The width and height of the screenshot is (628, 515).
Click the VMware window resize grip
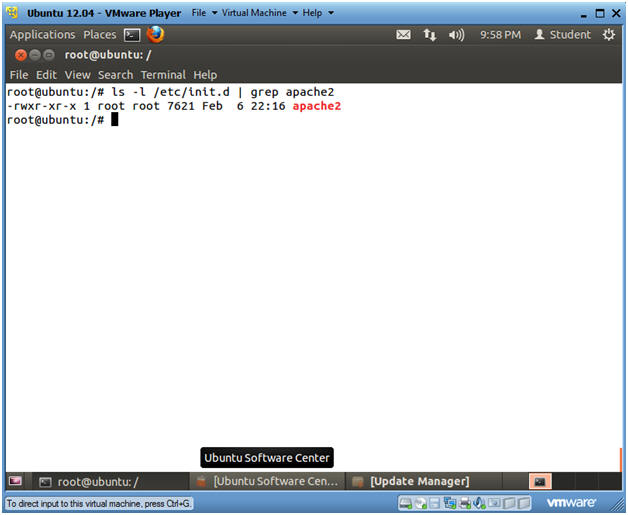click(616, 506)
